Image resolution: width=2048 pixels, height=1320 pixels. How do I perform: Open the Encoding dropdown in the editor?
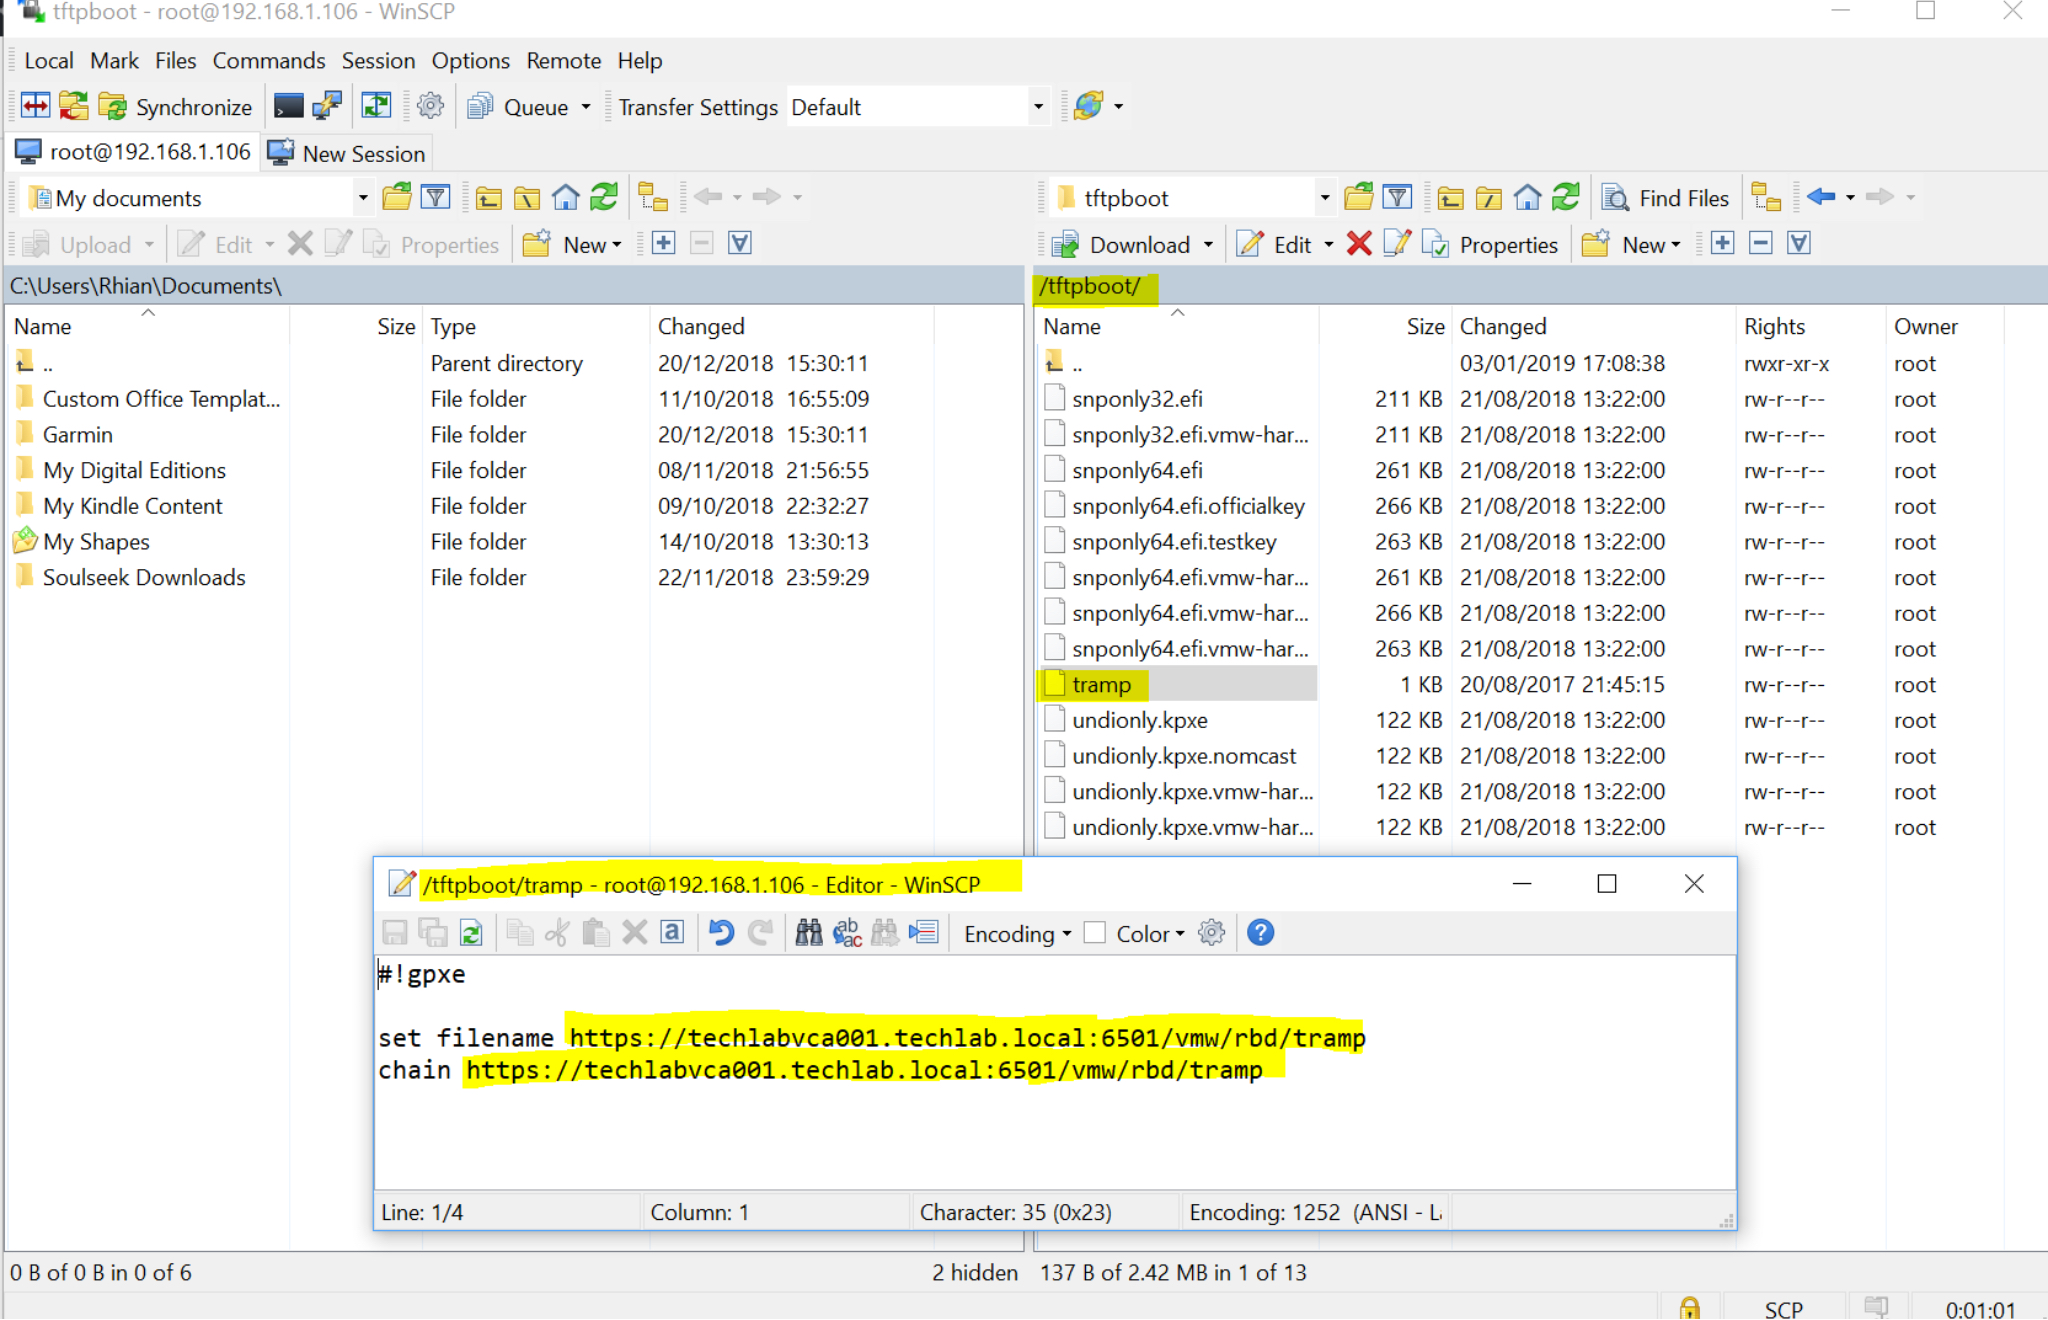click(1013, 933)
